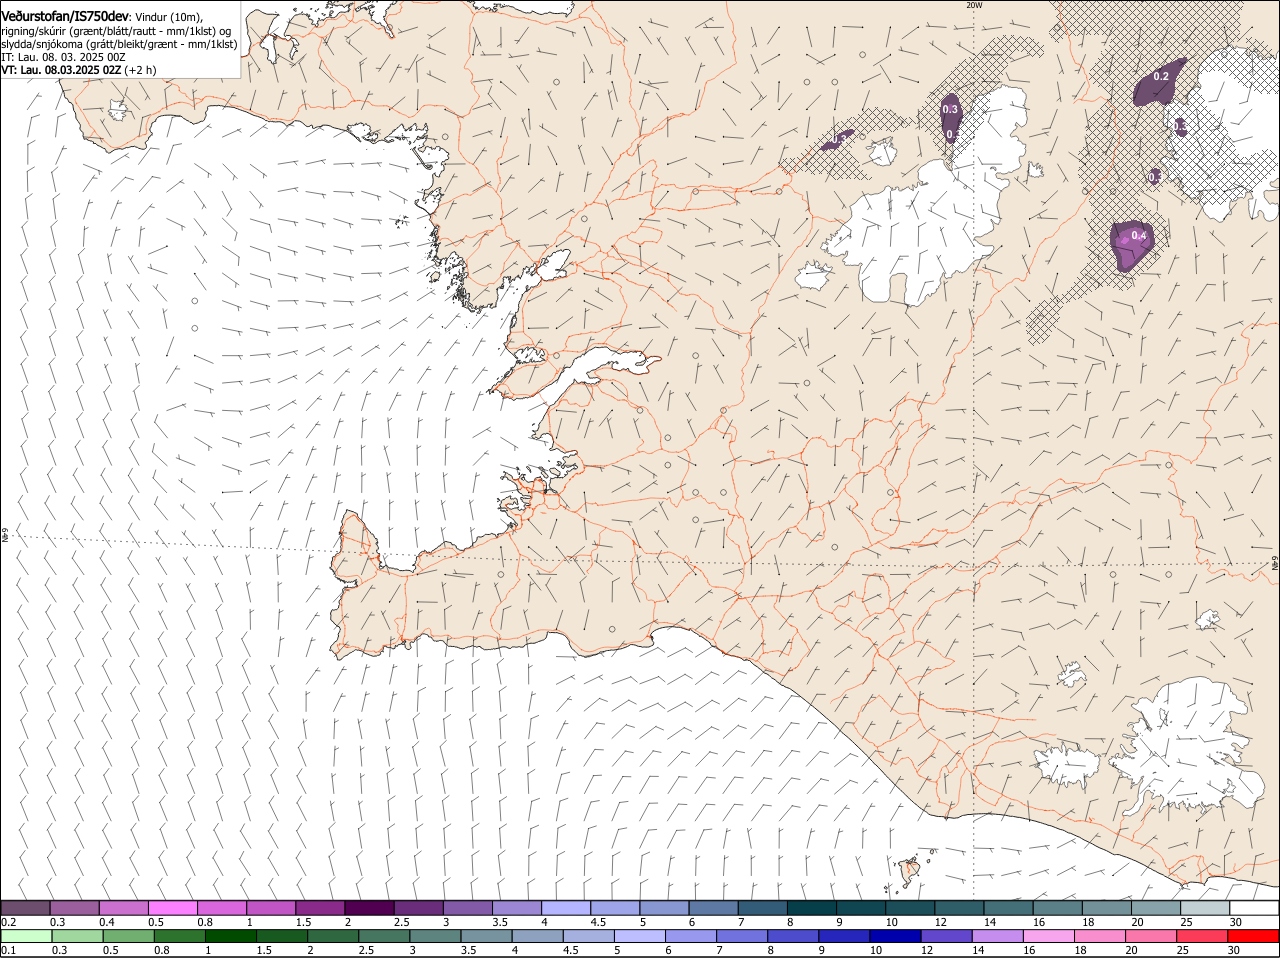The width and height of the screenshot is (1280, 958).
Task: Pick the light purple 14 swatch in the lower legend row
Action: (997, 936)
